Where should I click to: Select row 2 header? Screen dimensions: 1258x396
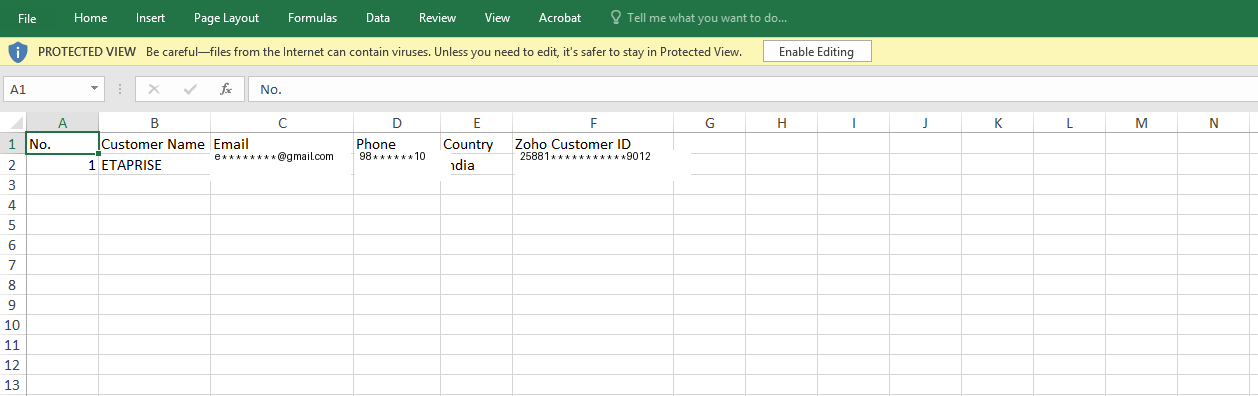13,165
